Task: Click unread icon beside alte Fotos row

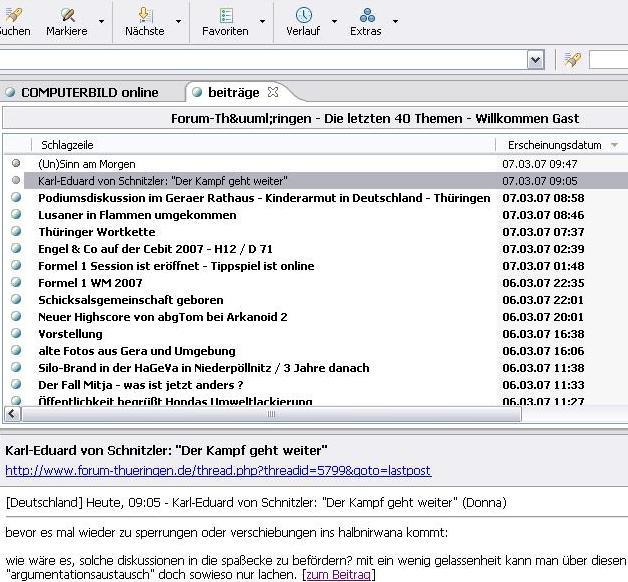Action: point(16,350)
